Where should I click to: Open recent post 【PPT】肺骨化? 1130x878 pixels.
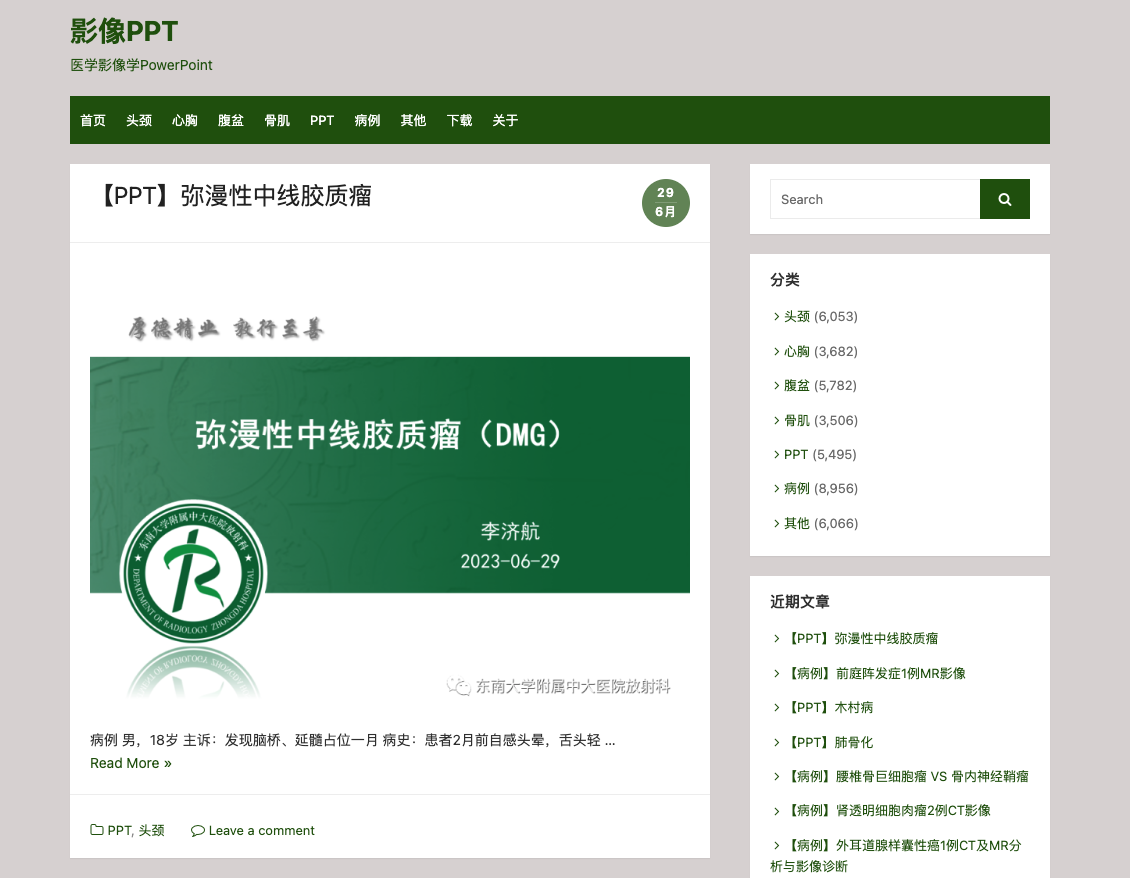[x=829, y=742]
